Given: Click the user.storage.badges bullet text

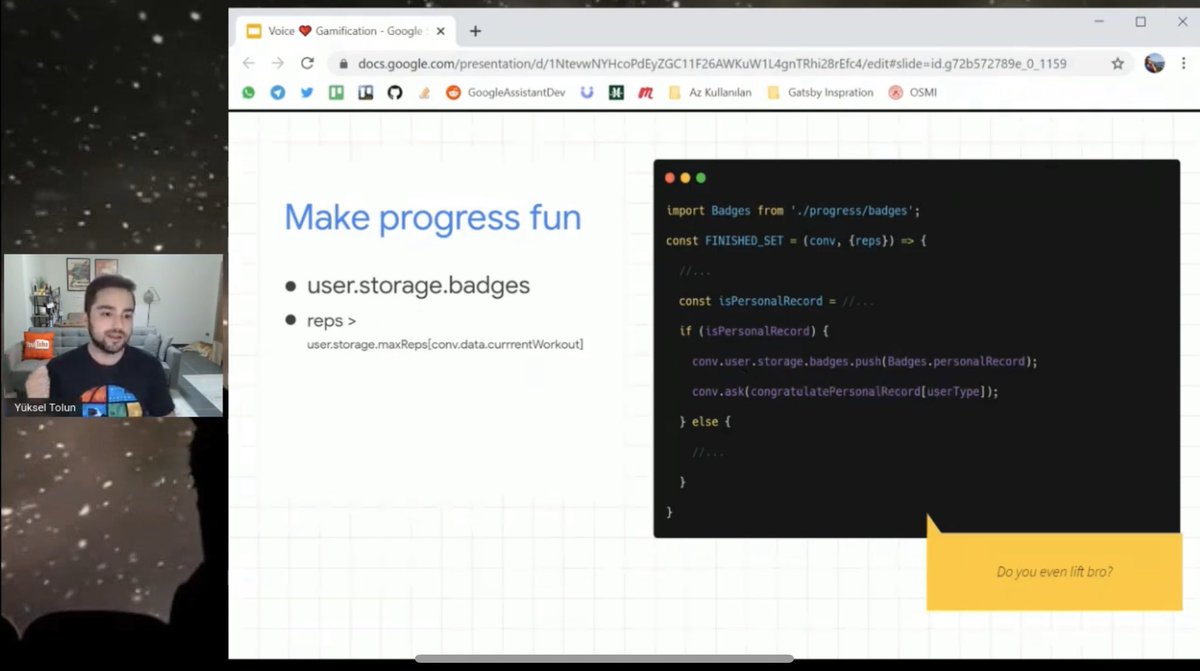Looking at the screenshot, I should [418, 285].
